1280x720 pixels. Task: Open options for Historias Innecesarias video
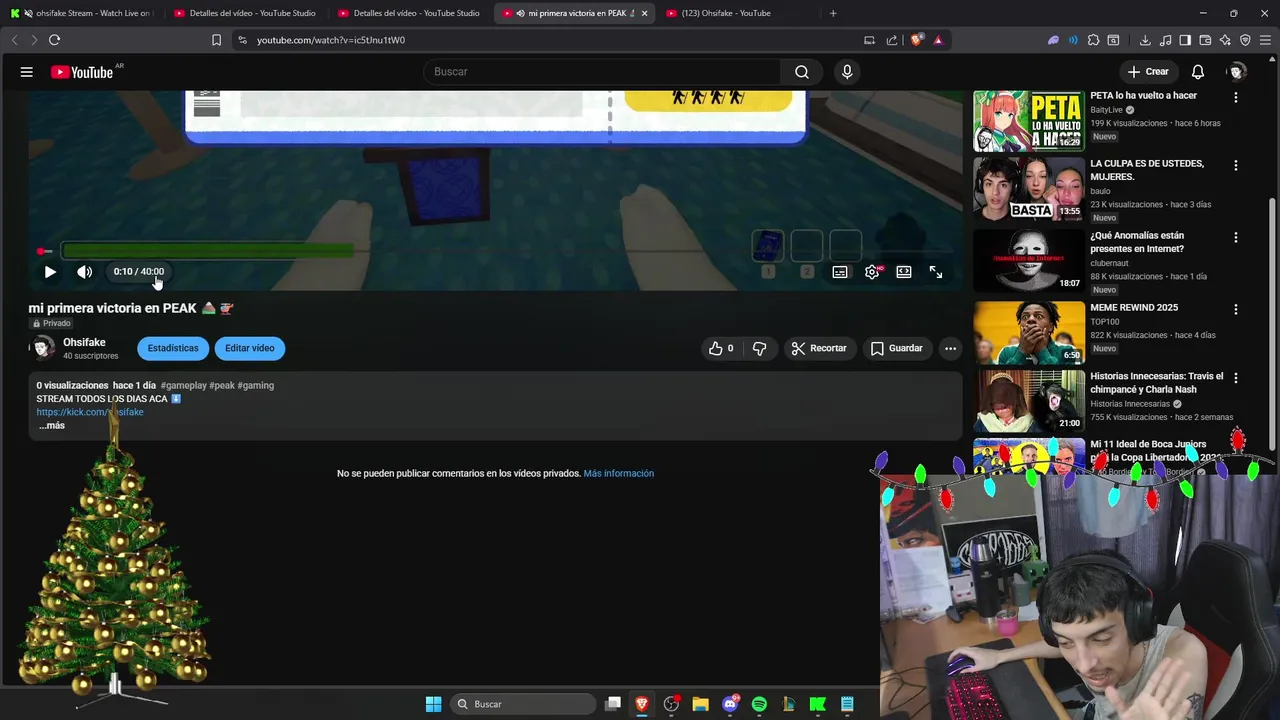pyautogui.click(x=1236, y=378)
